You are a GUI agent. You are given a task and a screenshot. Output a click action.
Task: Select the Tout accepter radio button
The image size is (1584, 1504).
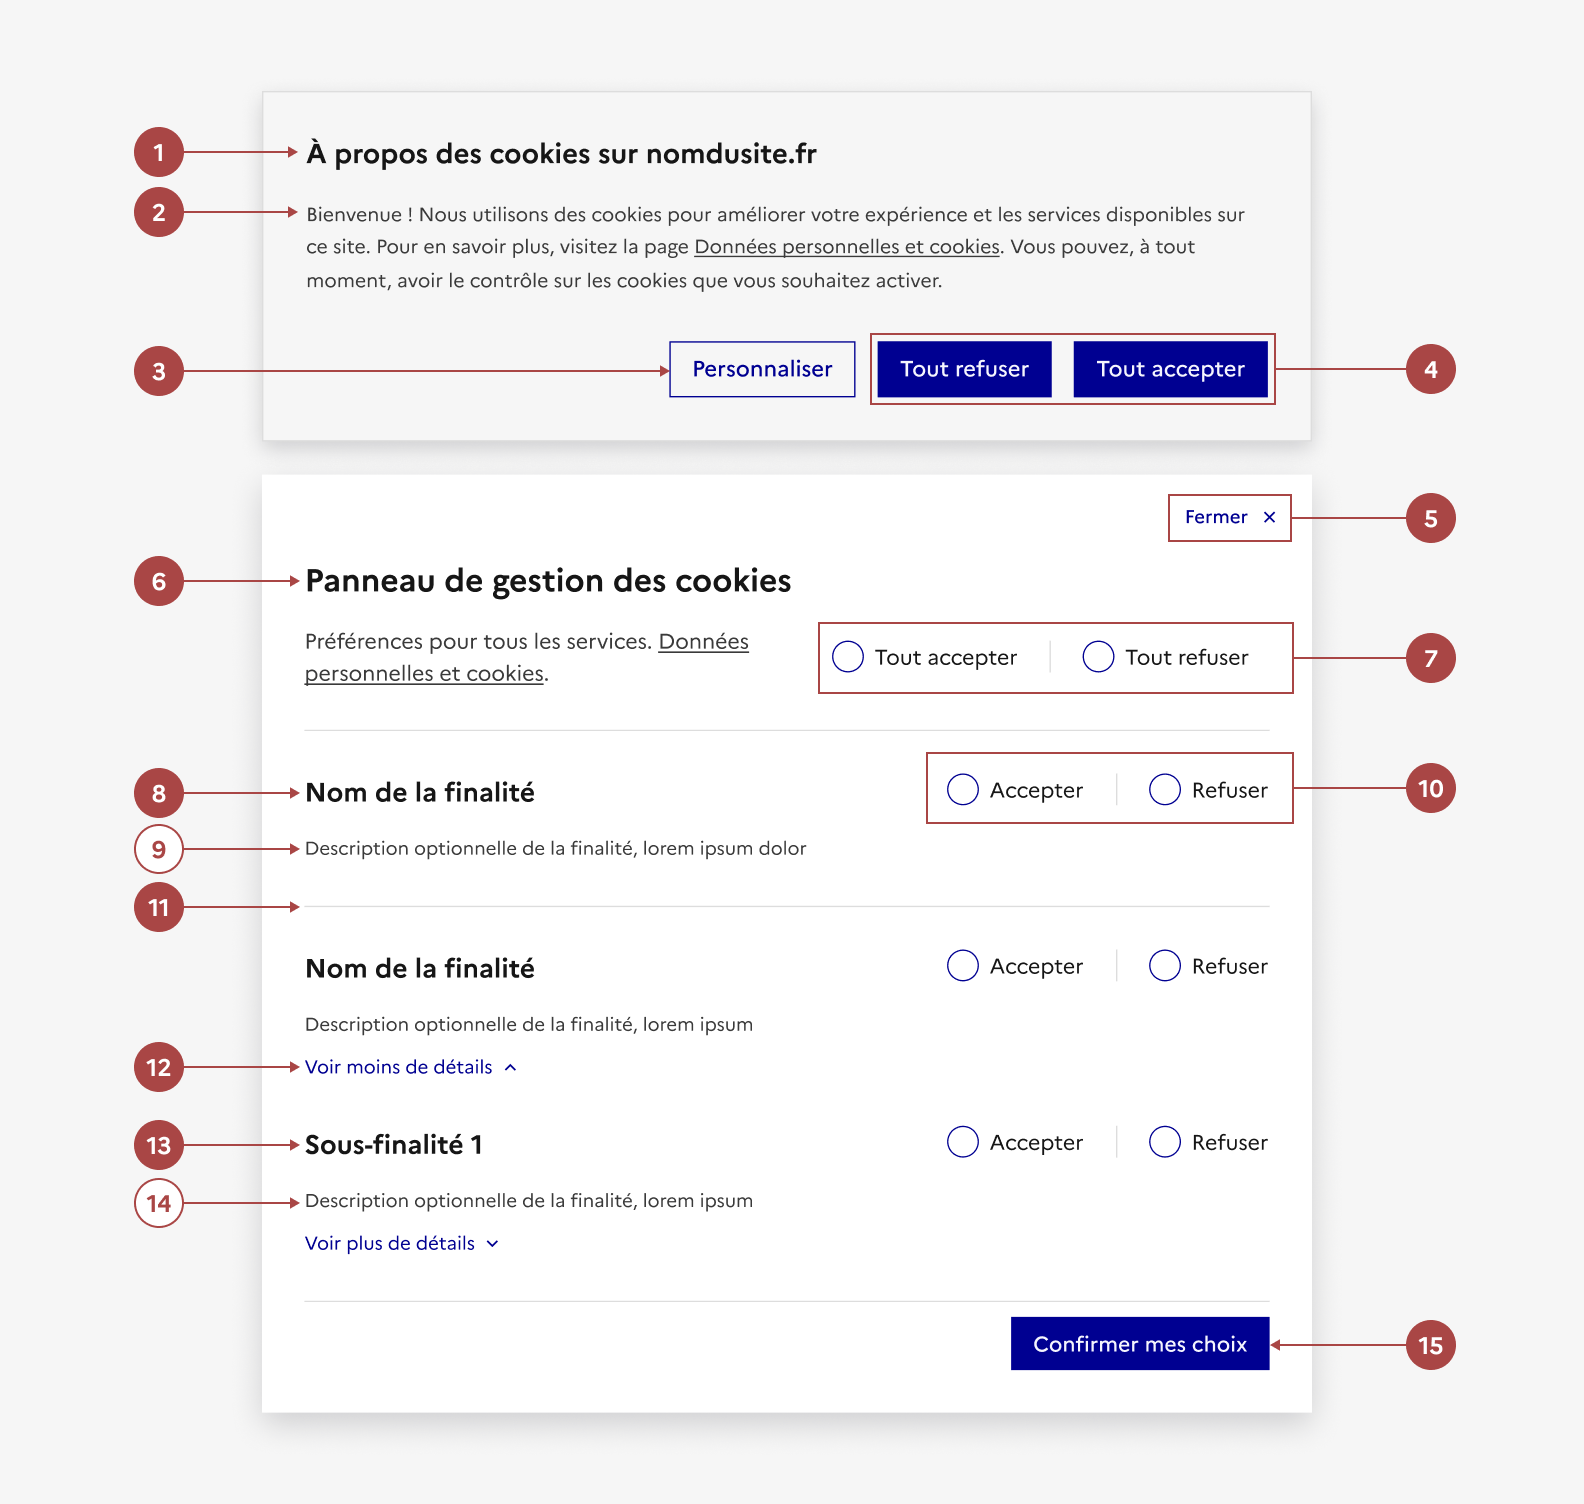[848, 657]
